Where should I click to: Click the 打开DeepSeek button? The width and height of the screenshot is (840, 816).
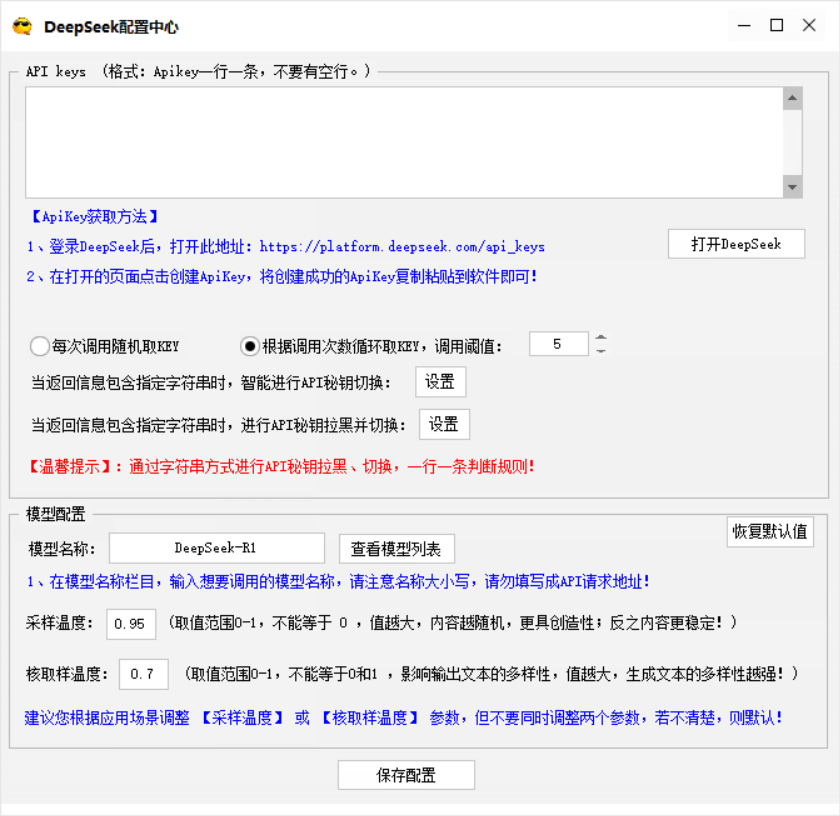[736, 244]
